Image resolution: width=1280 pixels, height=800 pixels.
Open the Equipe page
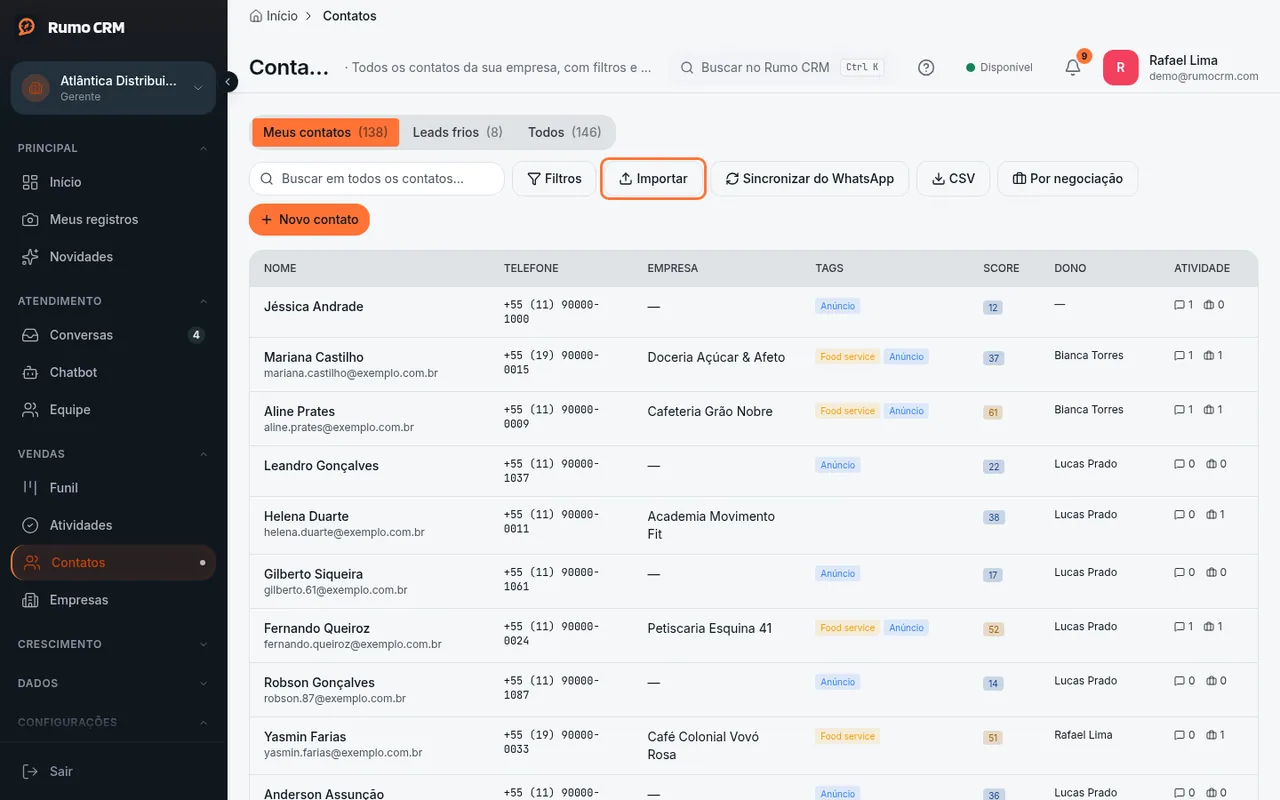113,409
